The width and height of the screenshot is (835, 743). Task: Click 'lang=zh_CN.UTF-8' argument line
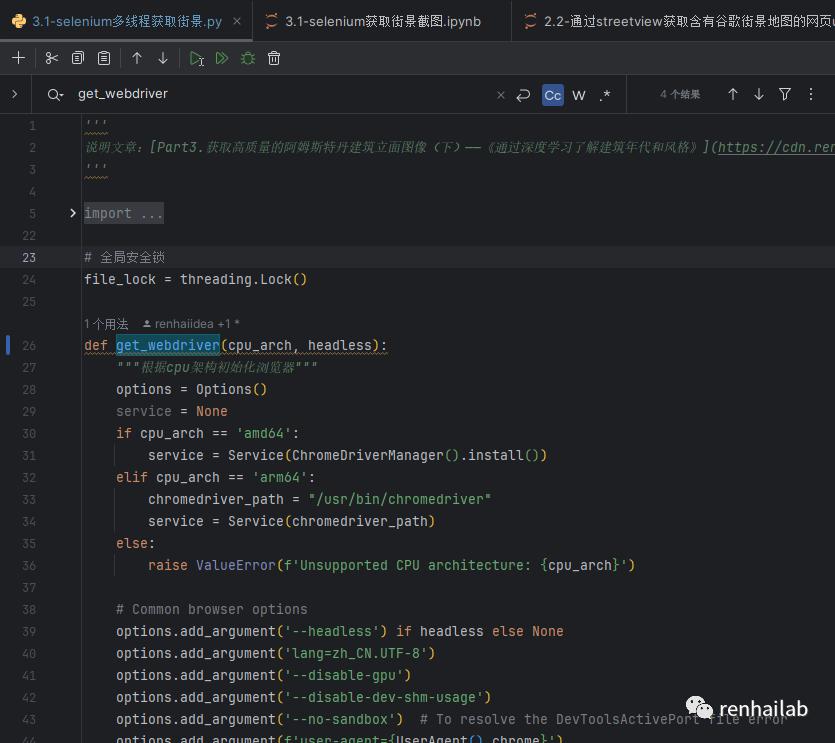pyautogui.click(x=276, y=653)
